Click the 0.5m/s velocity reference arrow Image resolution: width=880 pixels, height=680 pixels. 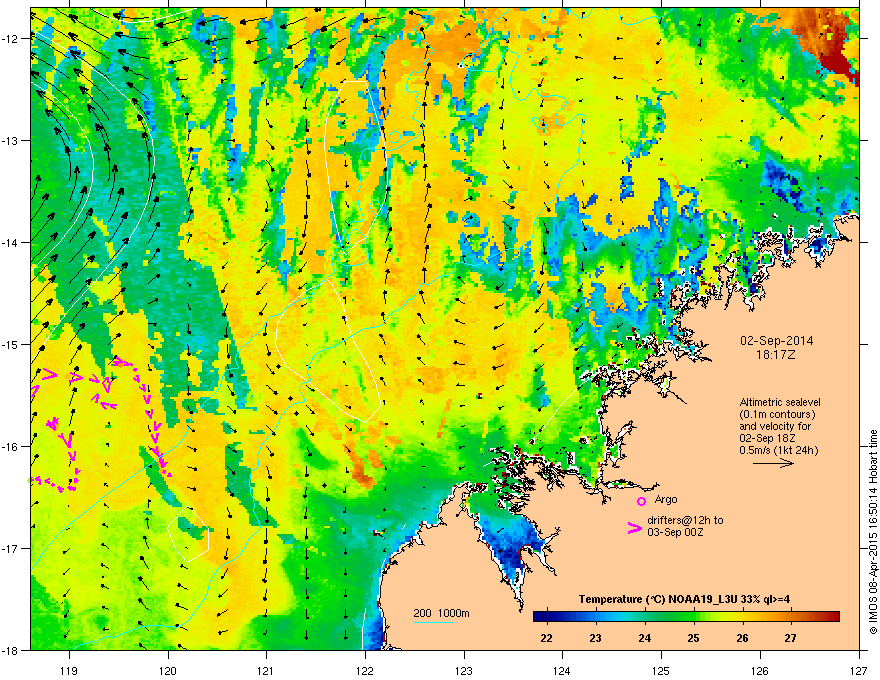coord(773,463)
